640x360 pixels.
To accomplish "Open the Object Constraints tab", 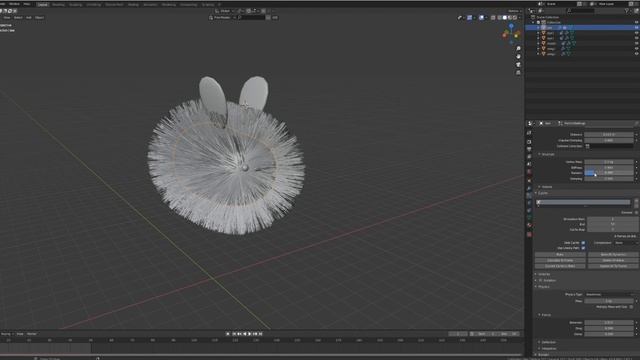I will pyautogui.click(x=529, y=210).
